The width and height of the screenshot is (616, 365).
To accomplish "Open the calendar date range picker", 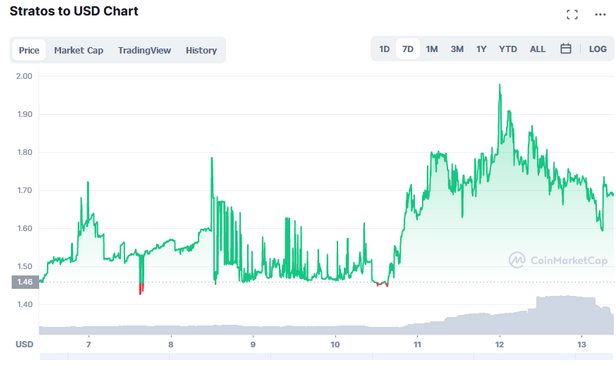I will pyautogui.click(x=565, y=49).
